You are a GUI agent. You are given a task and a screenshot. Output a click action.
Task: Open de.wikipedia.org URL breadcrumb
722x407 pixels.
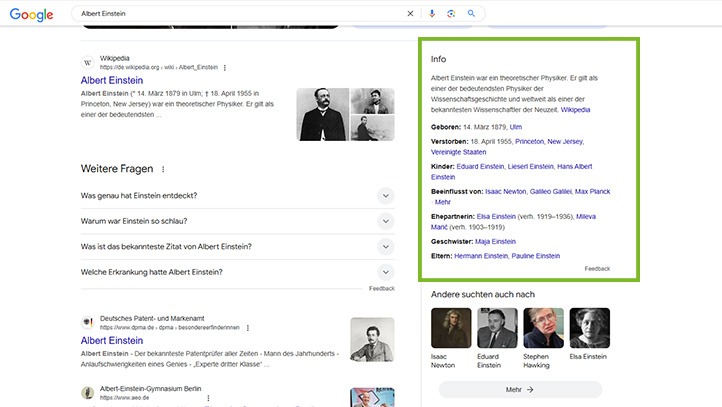159,67
